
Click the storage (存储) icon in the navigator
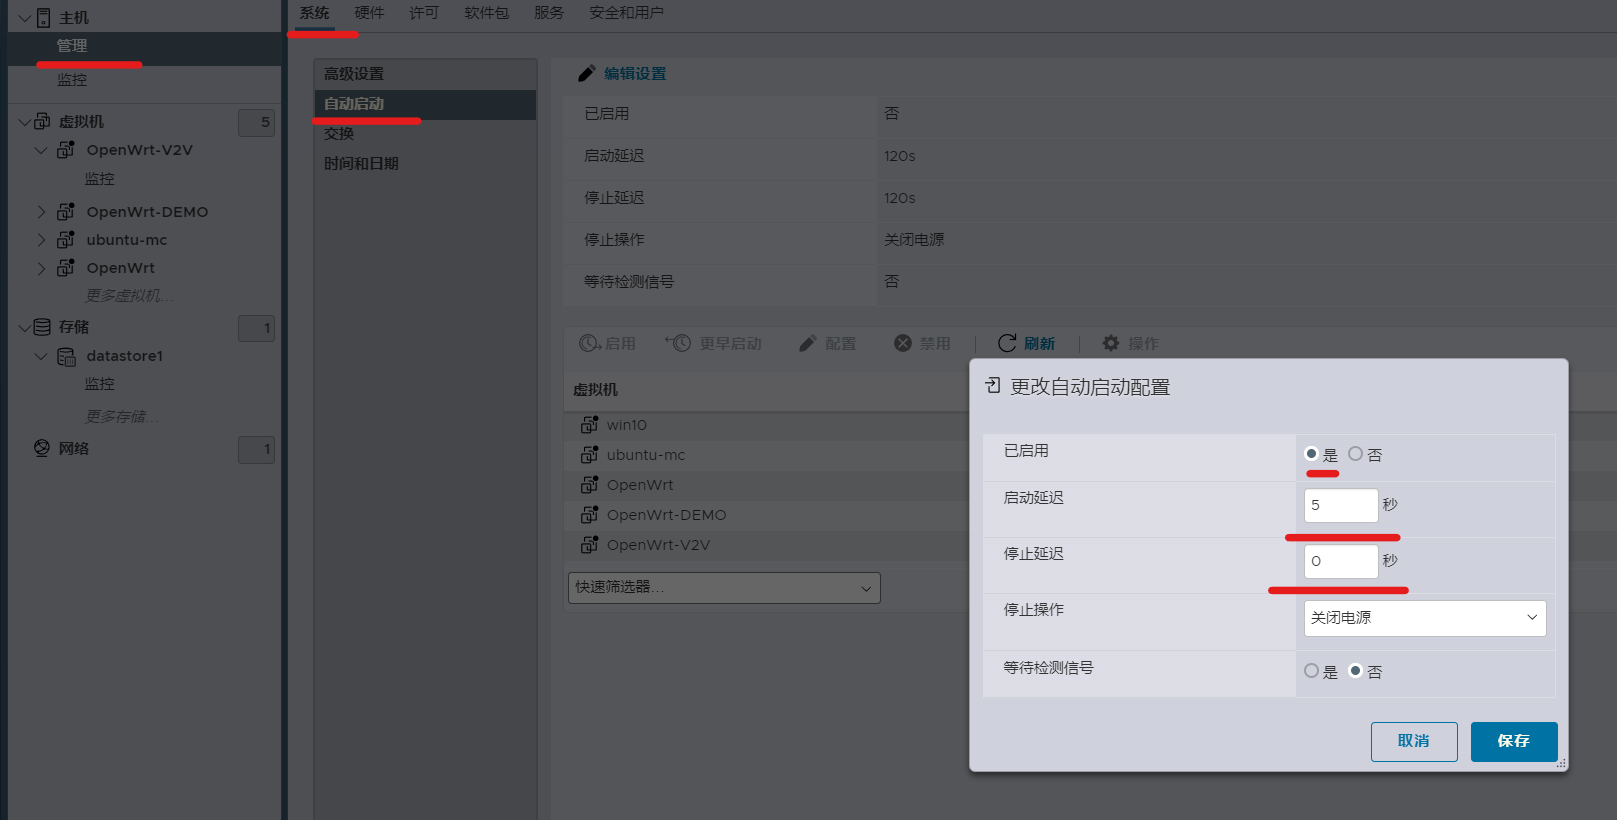[x=42, y=327]
